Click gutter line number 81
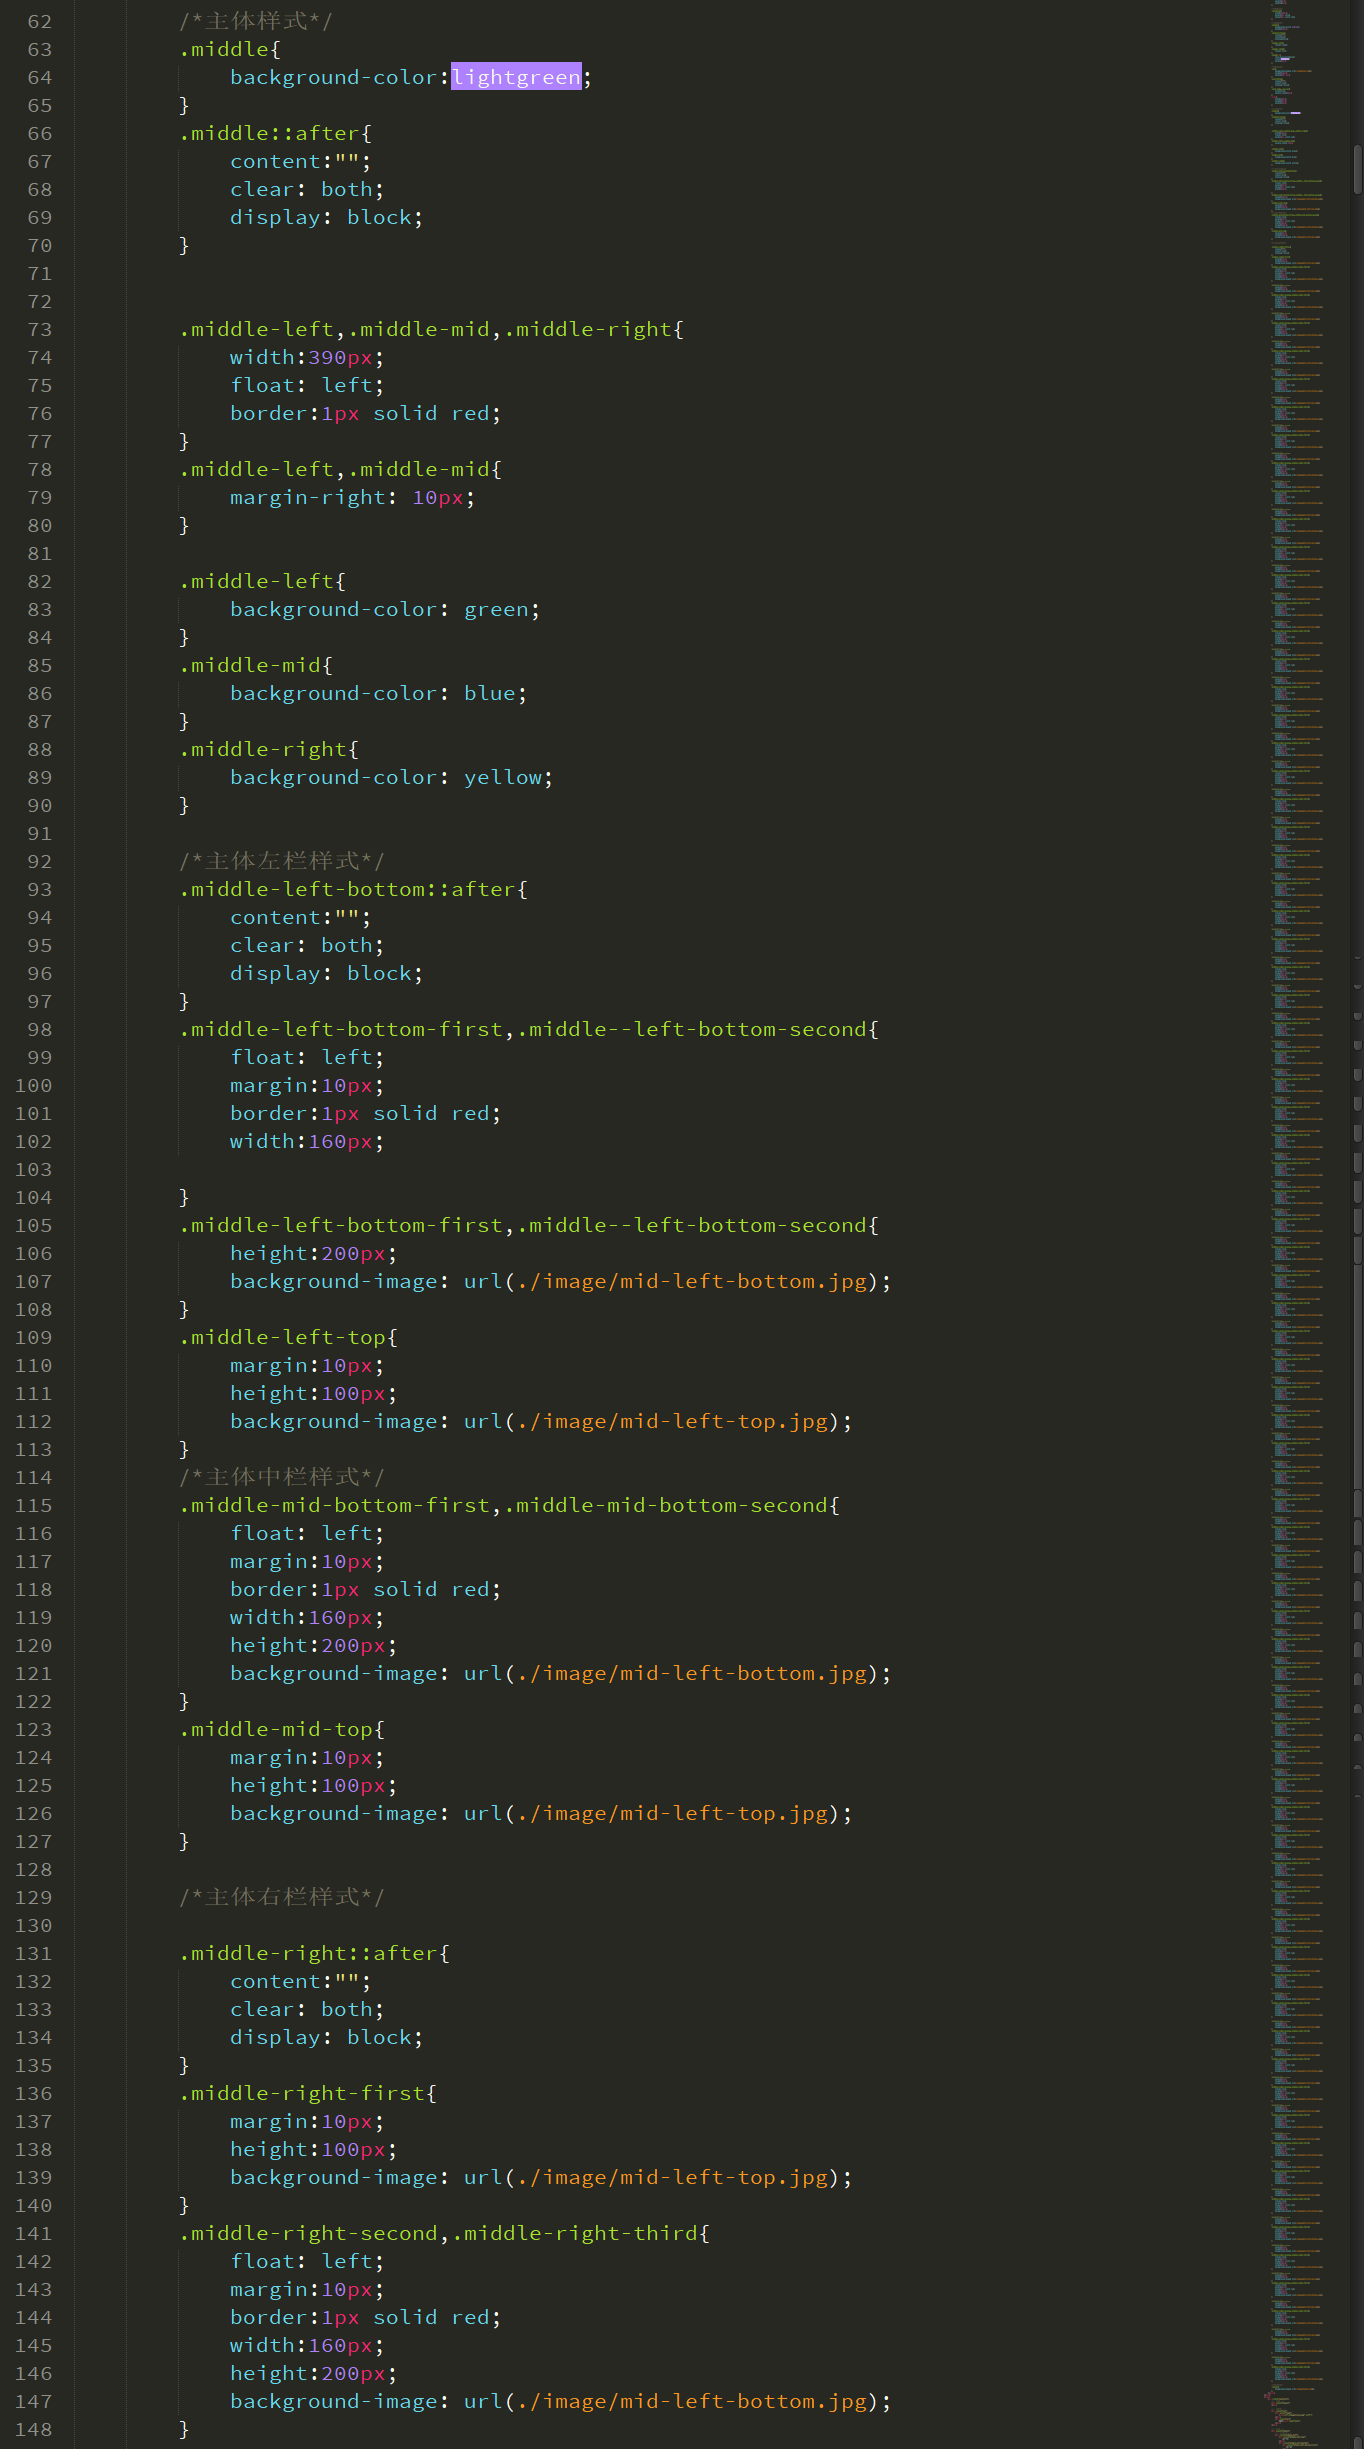The height and width of the screenshot is (2449, 1364). tap(39, 553)
